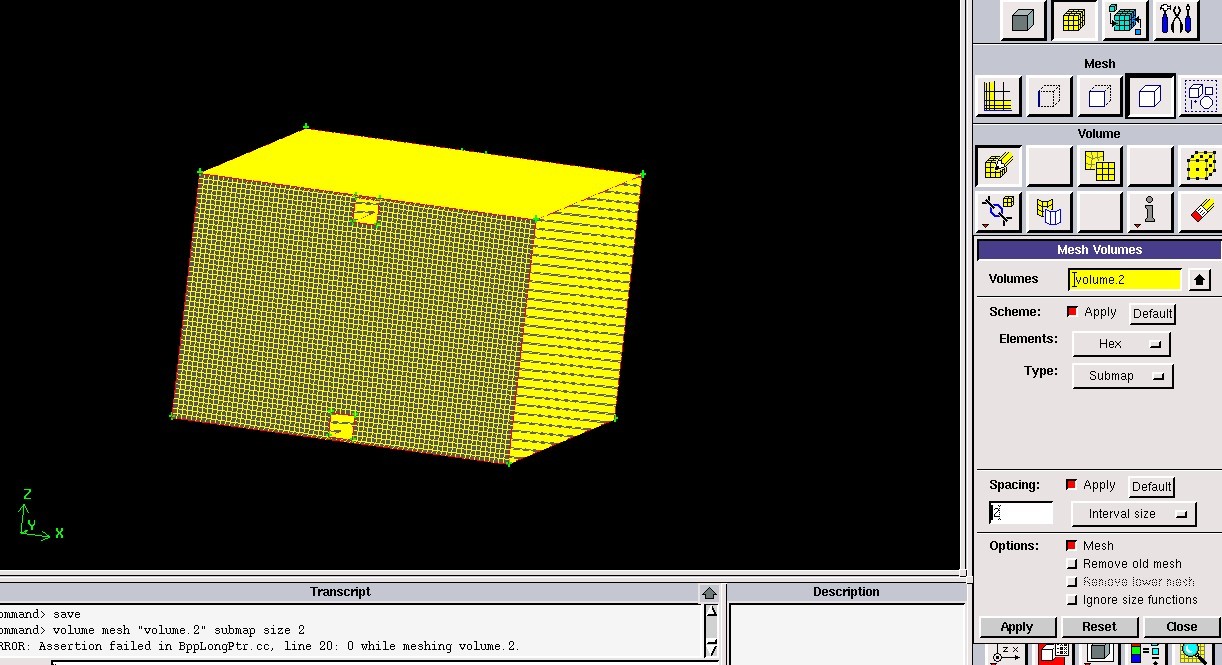The width and height of the screenshot is (1222, 665).
Task: Click the yellow Volumes pick list field
Action: pos(1125,280)
